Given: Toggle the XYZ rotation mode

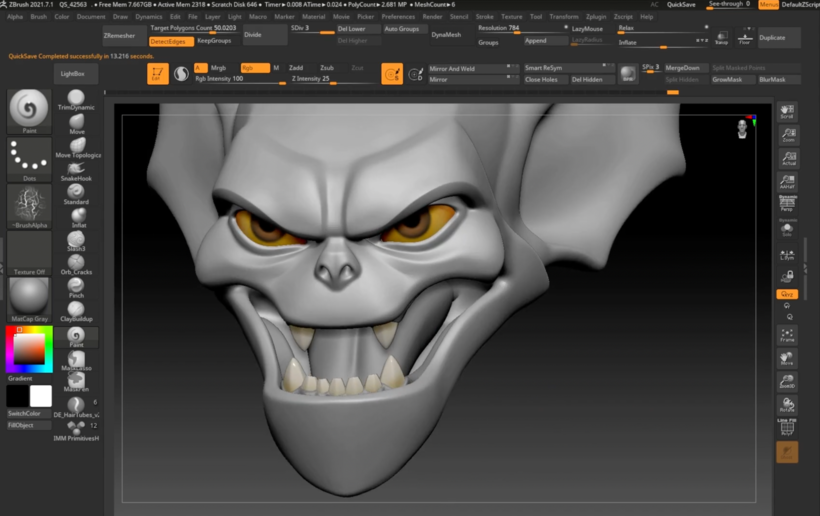Looking at the screenshot, I should click(x=787, y=294).
